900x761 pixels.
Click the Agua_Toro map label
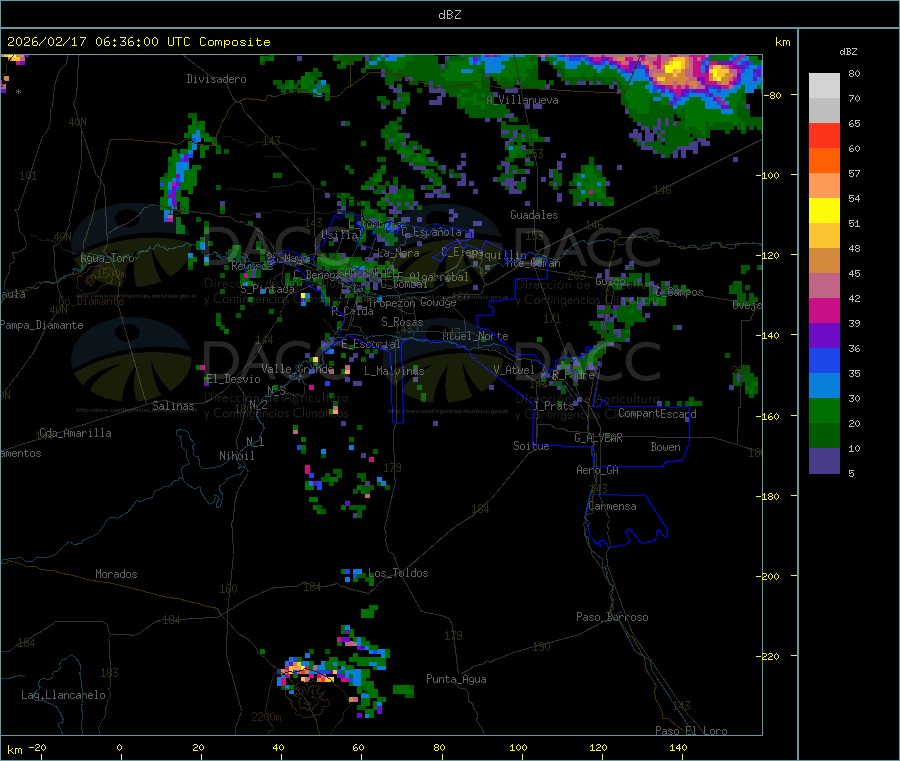point(107,258)
